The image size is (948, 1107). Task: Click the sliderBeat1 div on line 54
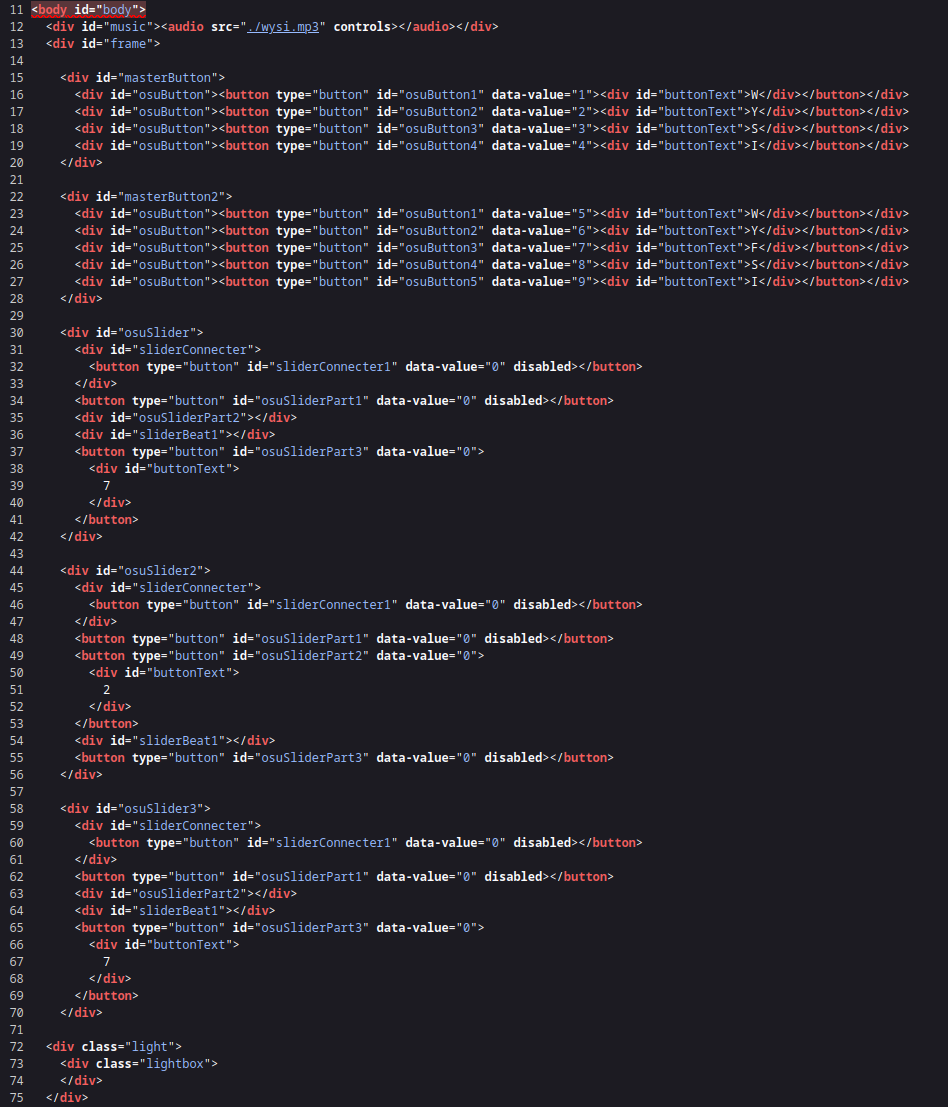click(175, 741)
